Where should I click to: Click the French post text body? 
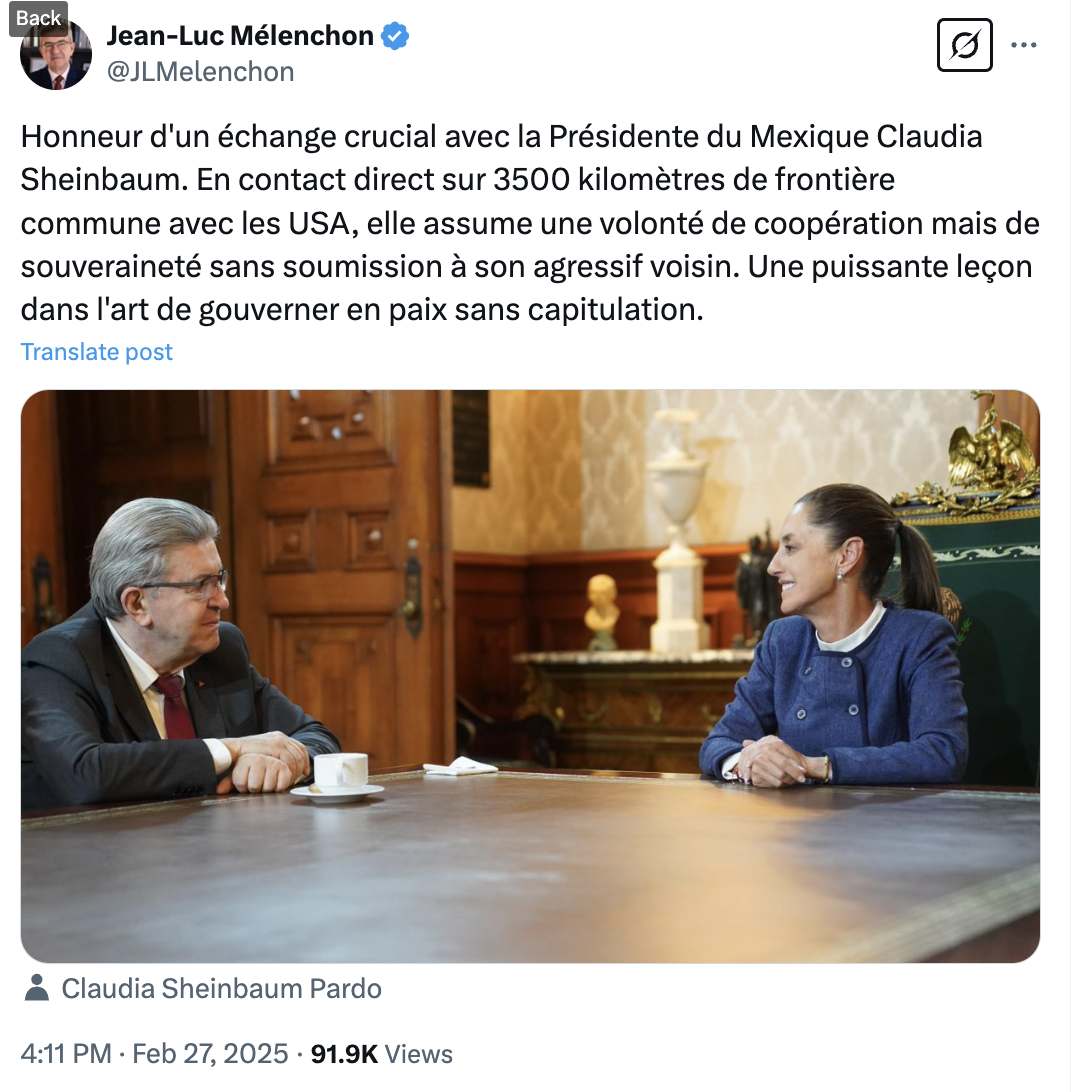point(530,223)
